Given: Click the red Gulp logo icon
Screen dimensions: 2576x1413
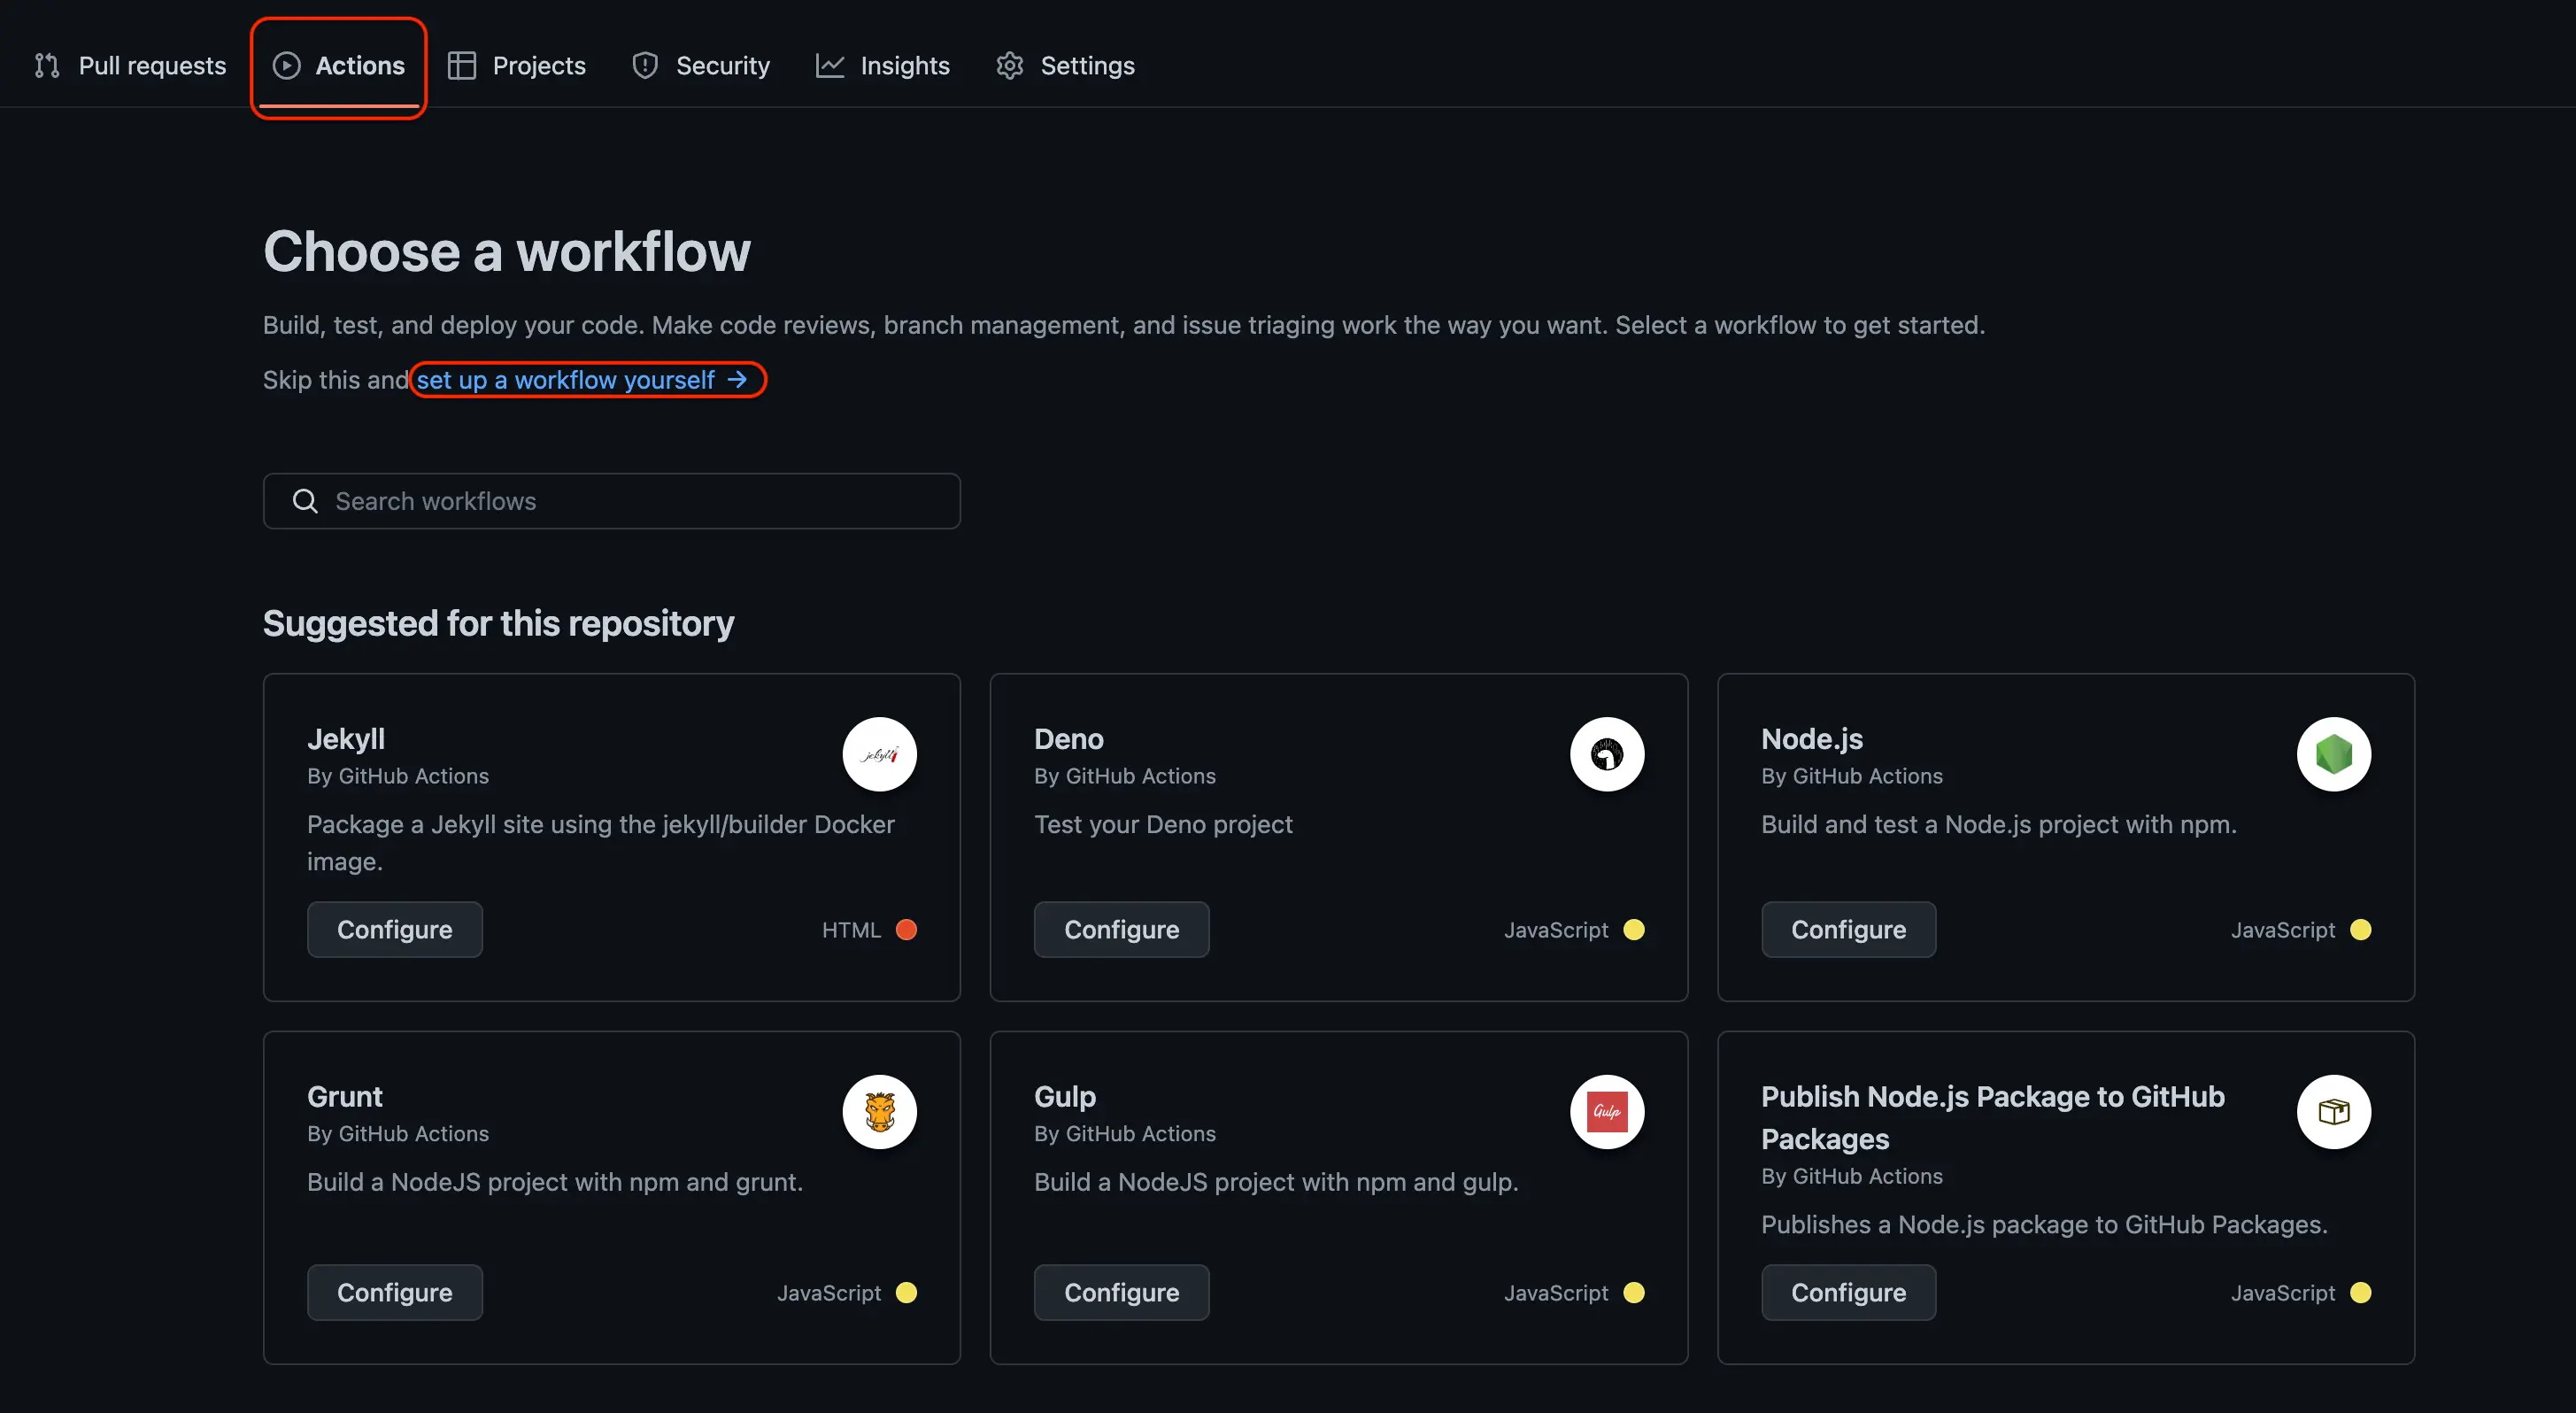Looking at the screenshot, I should pyautogui.click(x=1606, y=1111).
